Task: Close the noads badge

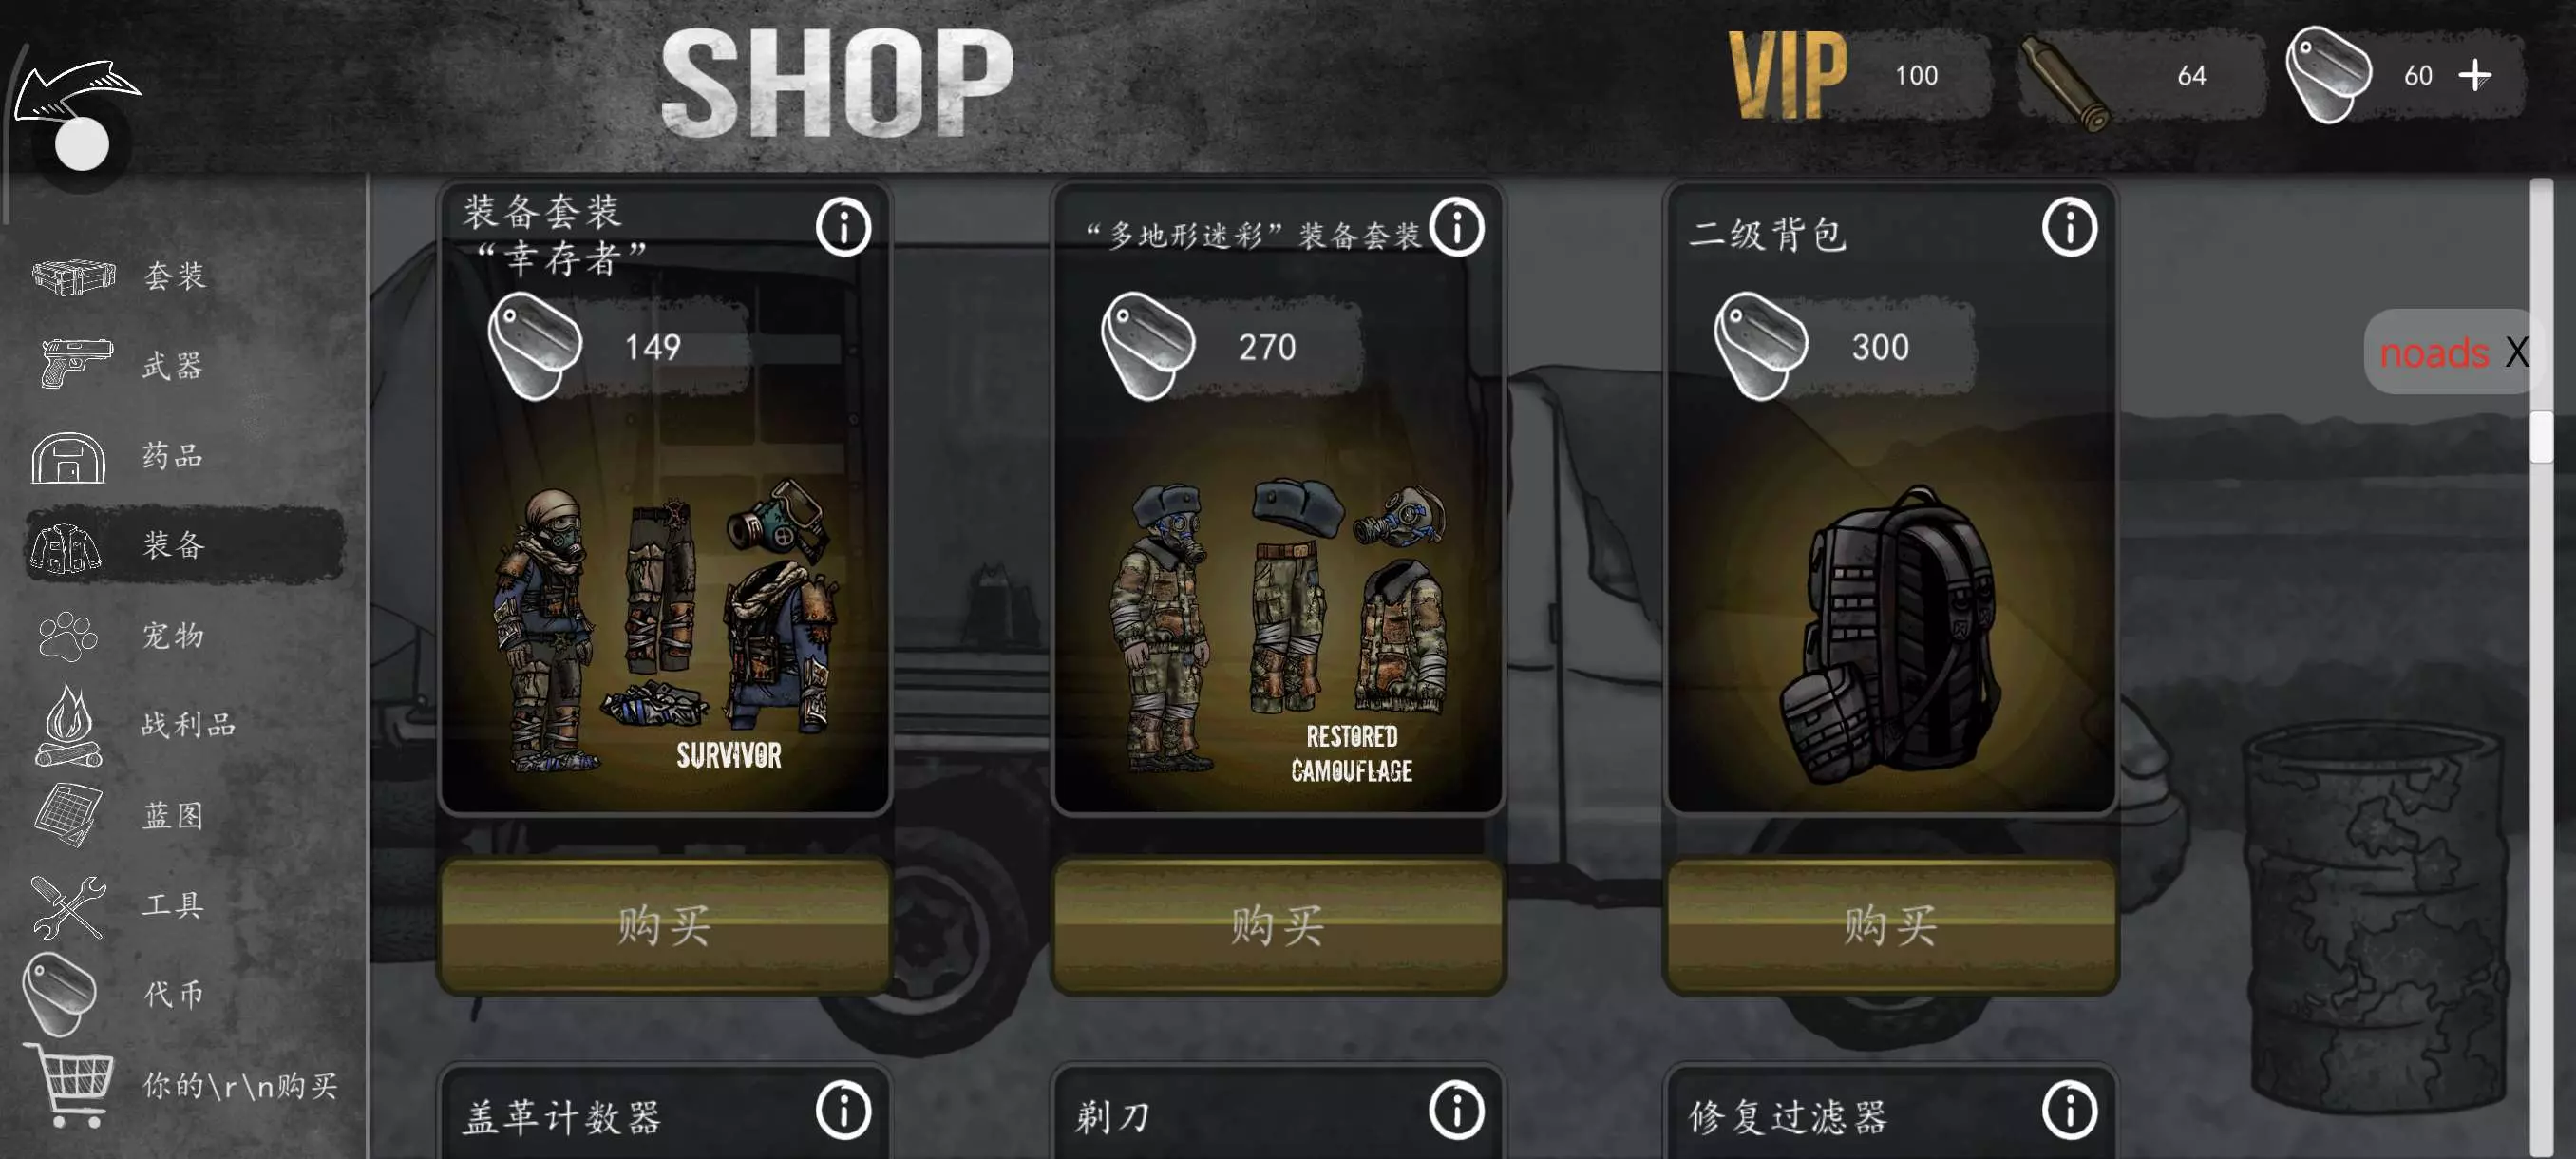Action: (x=2516, y=352)
